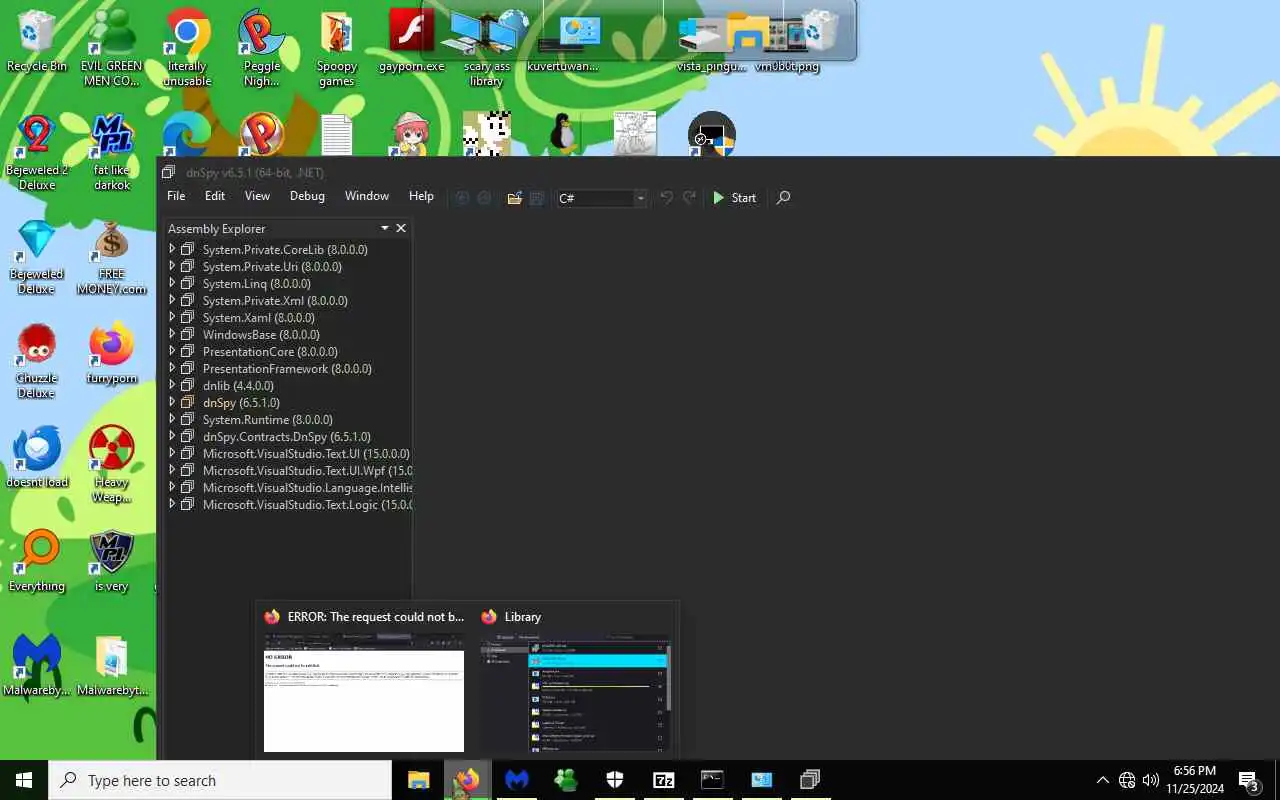The height and width of the screenshot is (800, 1280).
Task: Click the Open file toolbar icon
Action: pyautogui.click(x=514, y=198)
